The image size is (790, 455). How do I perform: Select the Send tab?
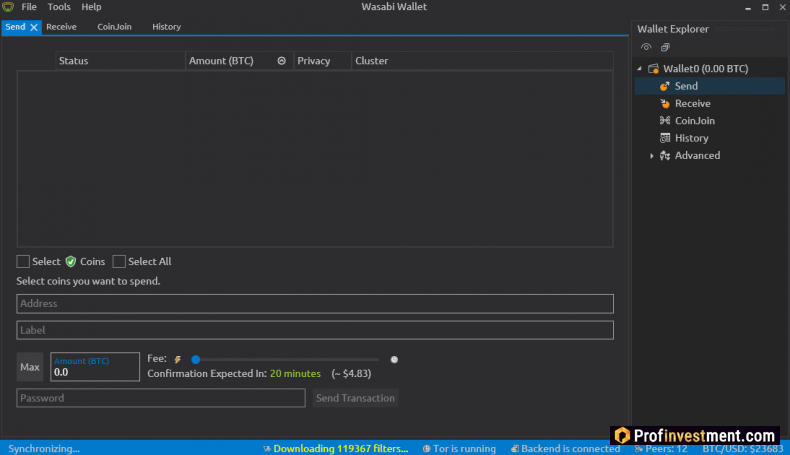(15, 27)
